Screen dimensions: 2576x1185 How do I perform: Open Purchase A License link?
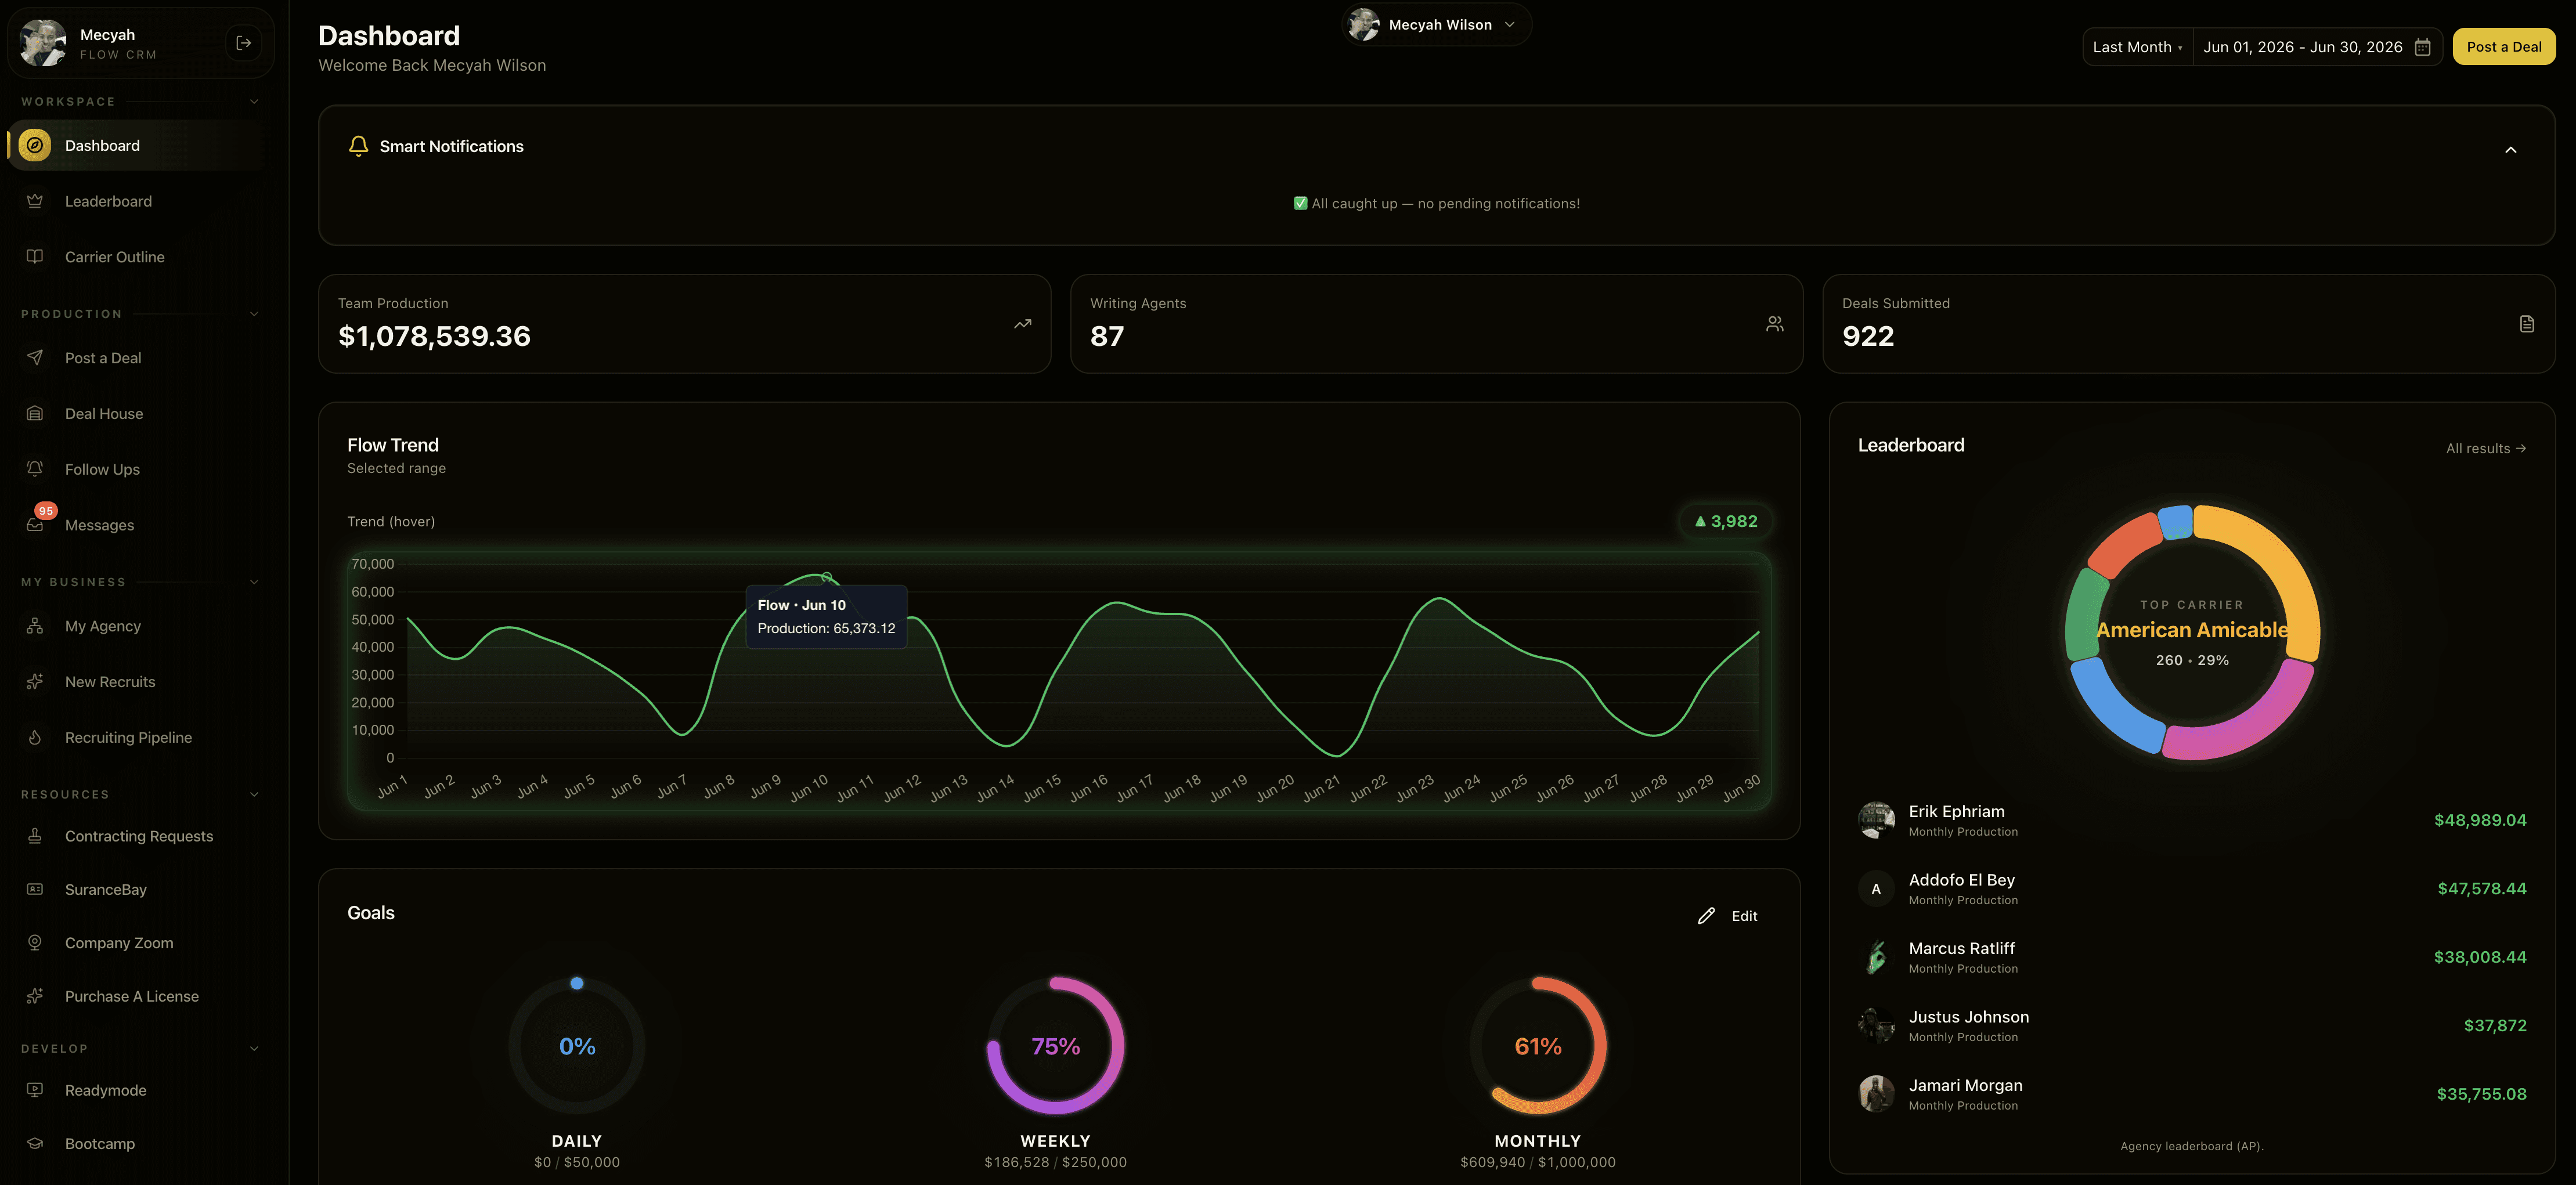tap(135, 996)
